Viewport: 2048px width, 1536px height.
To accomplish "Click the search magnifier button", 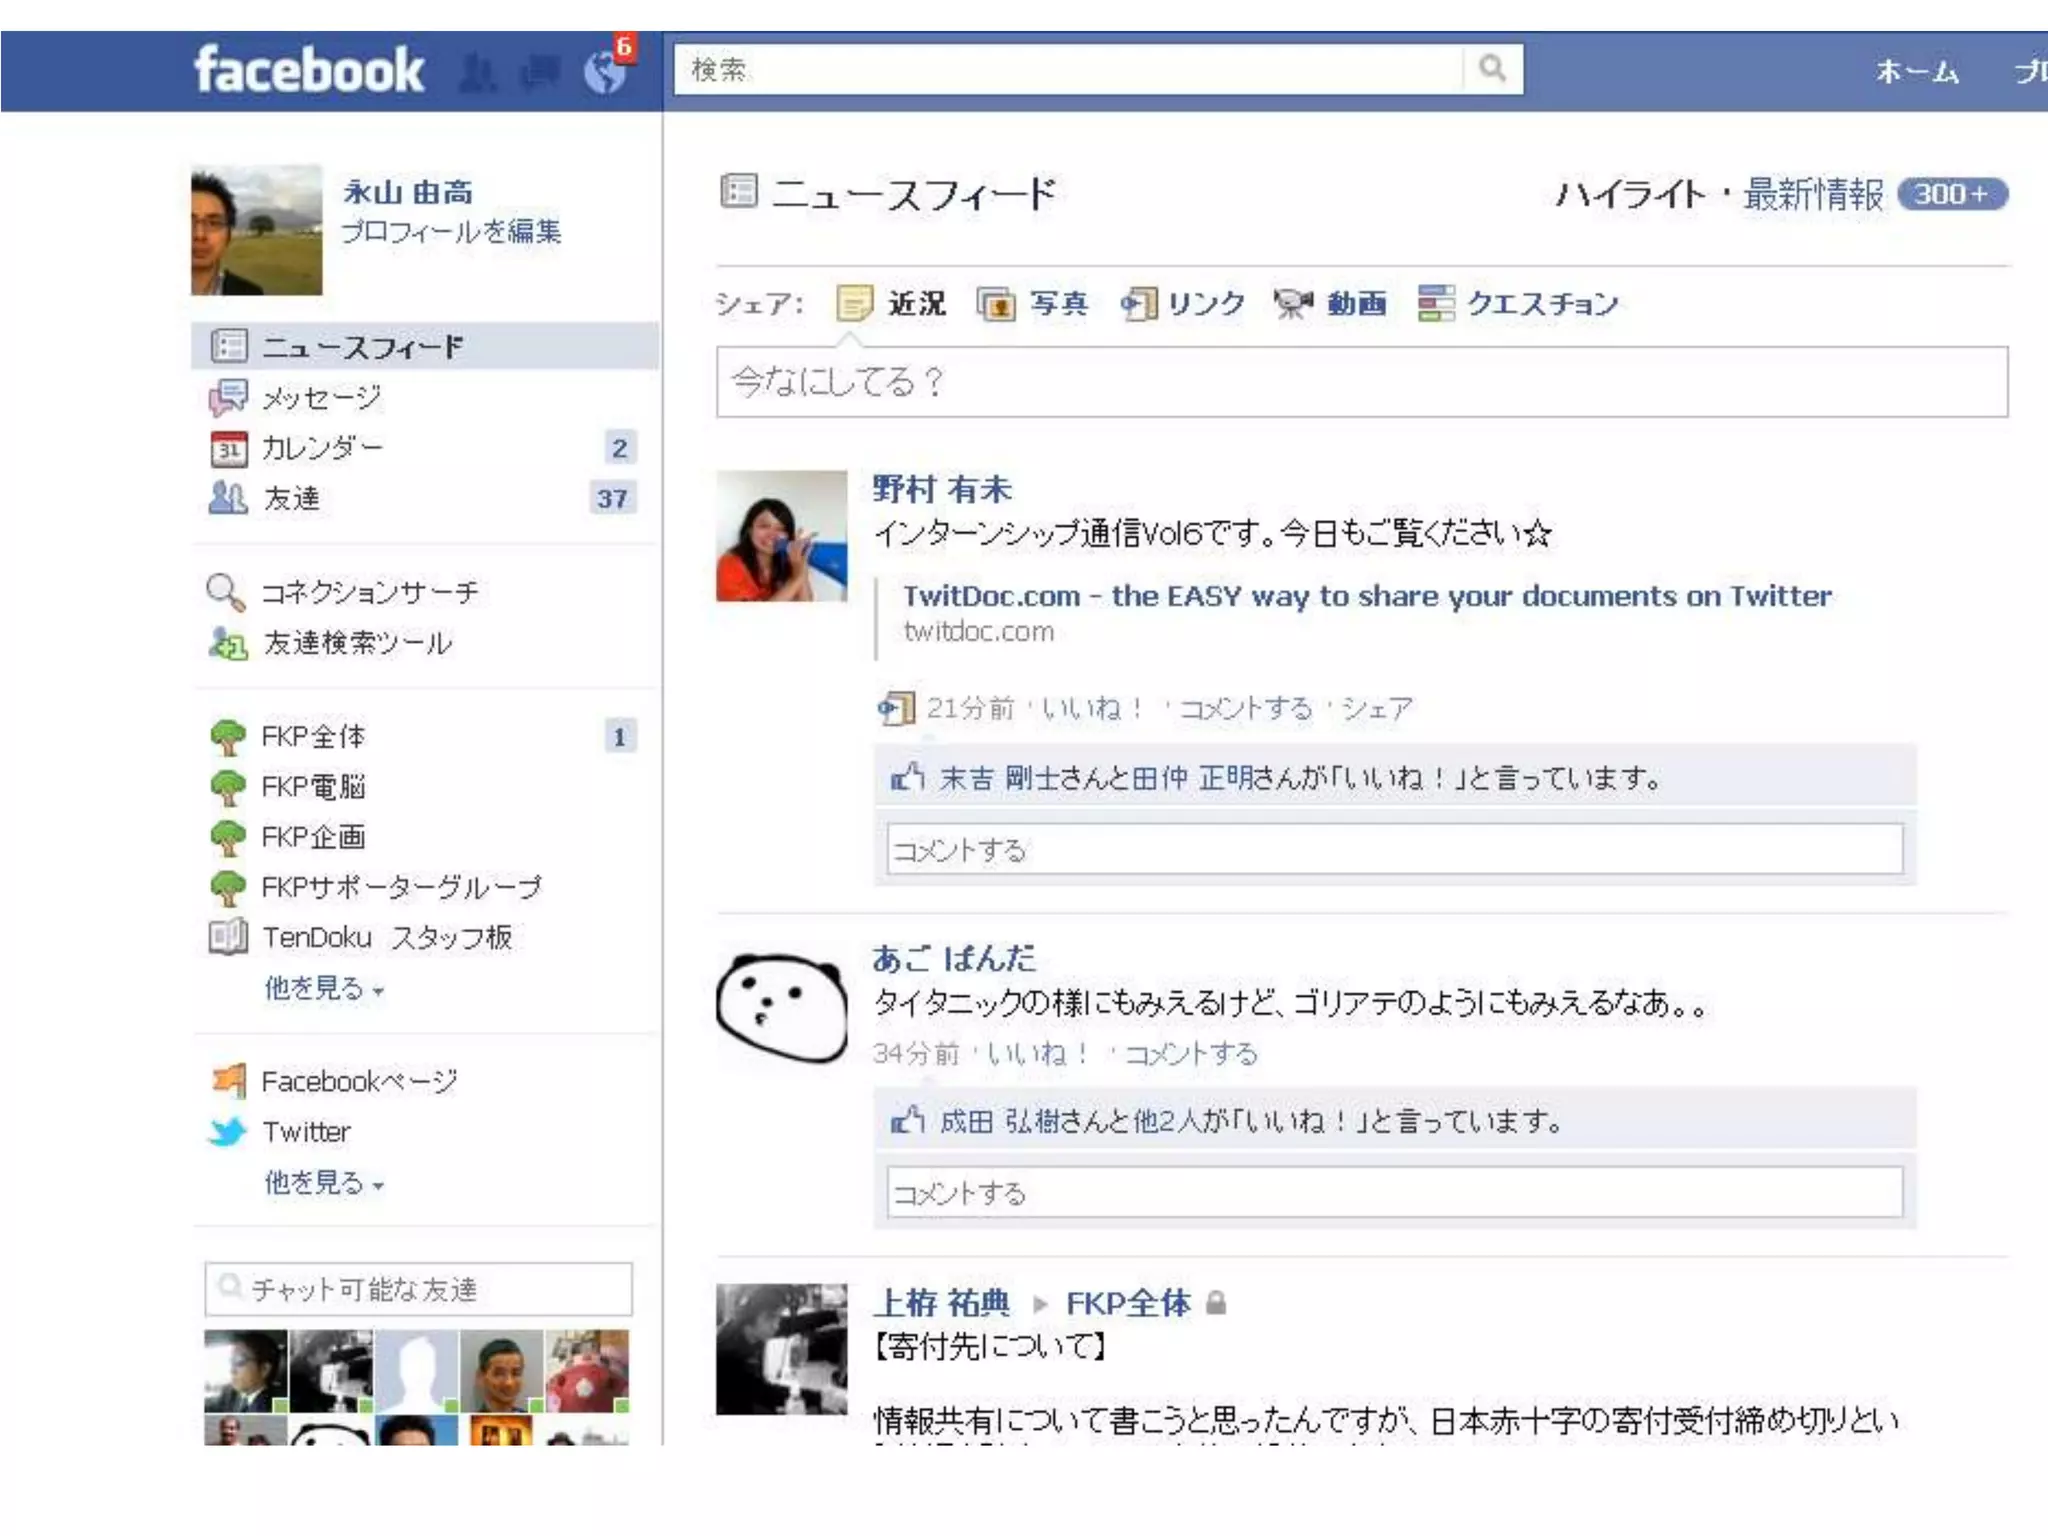I will point(1492,69).
